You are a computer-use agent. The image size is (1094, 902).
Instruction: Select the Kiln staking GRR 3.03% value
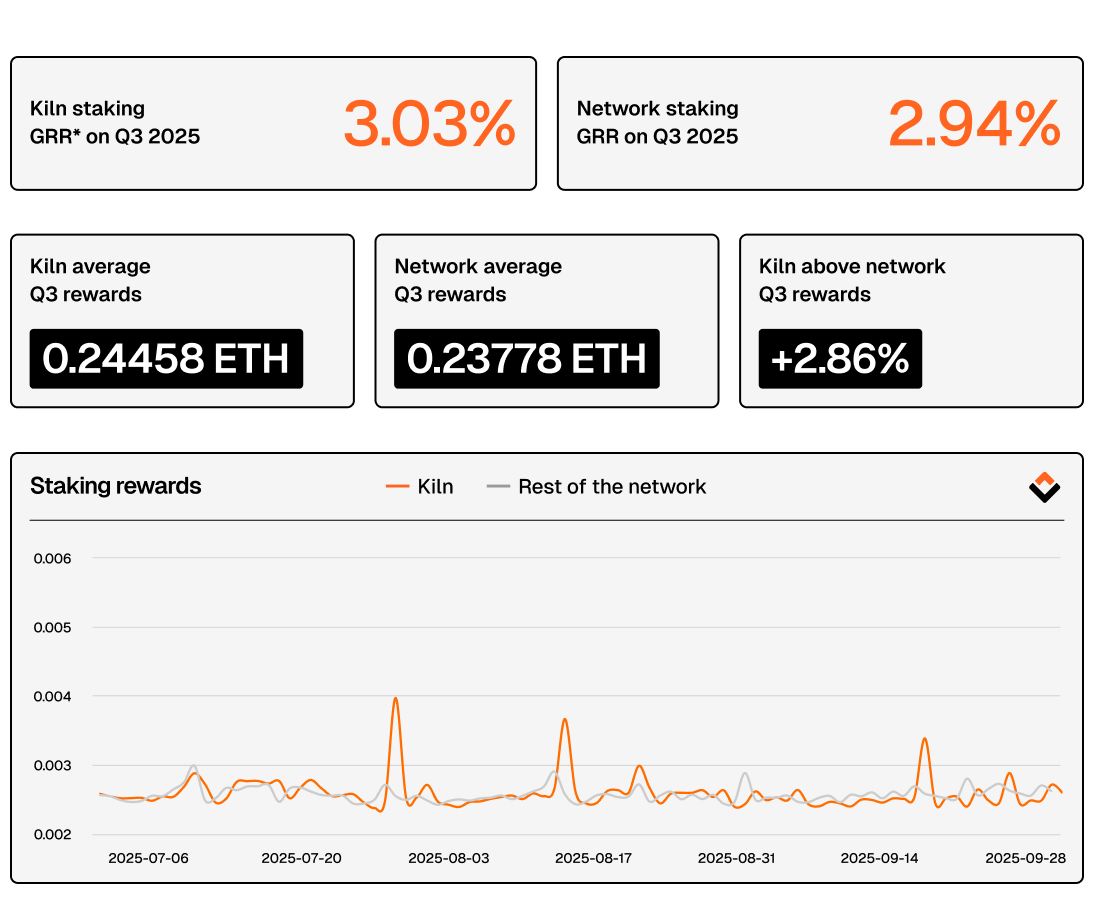(429, 124)
